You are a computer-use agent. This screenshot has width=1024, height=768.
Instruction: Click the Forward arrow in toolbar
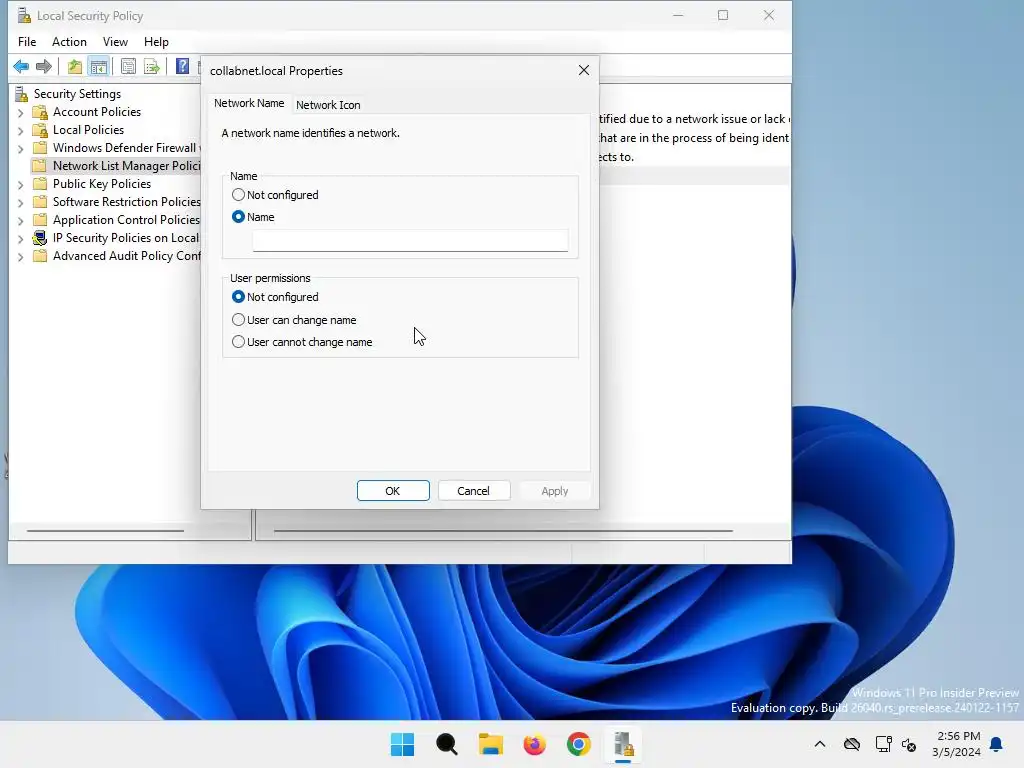point(44,66)
